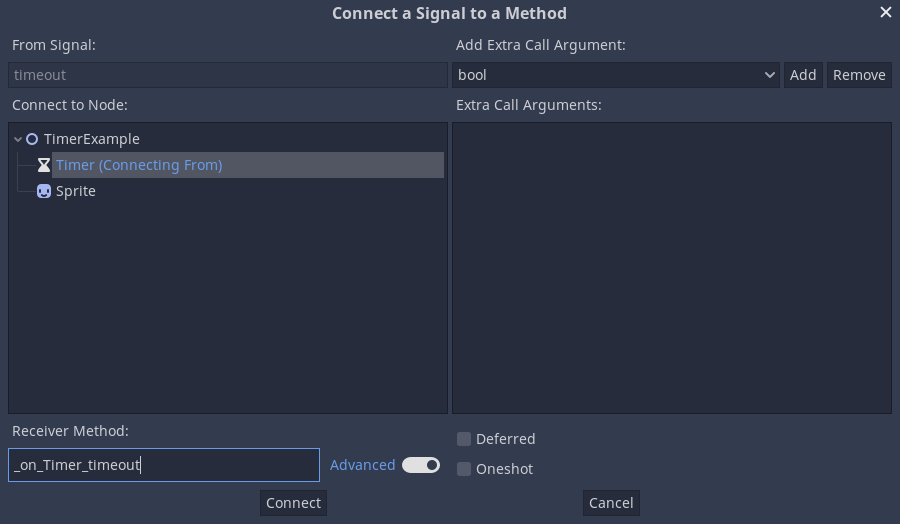Collapse the TimerExample tree node
The width and height of the screenshot is (900, 524).
click(x=18, y=139)
